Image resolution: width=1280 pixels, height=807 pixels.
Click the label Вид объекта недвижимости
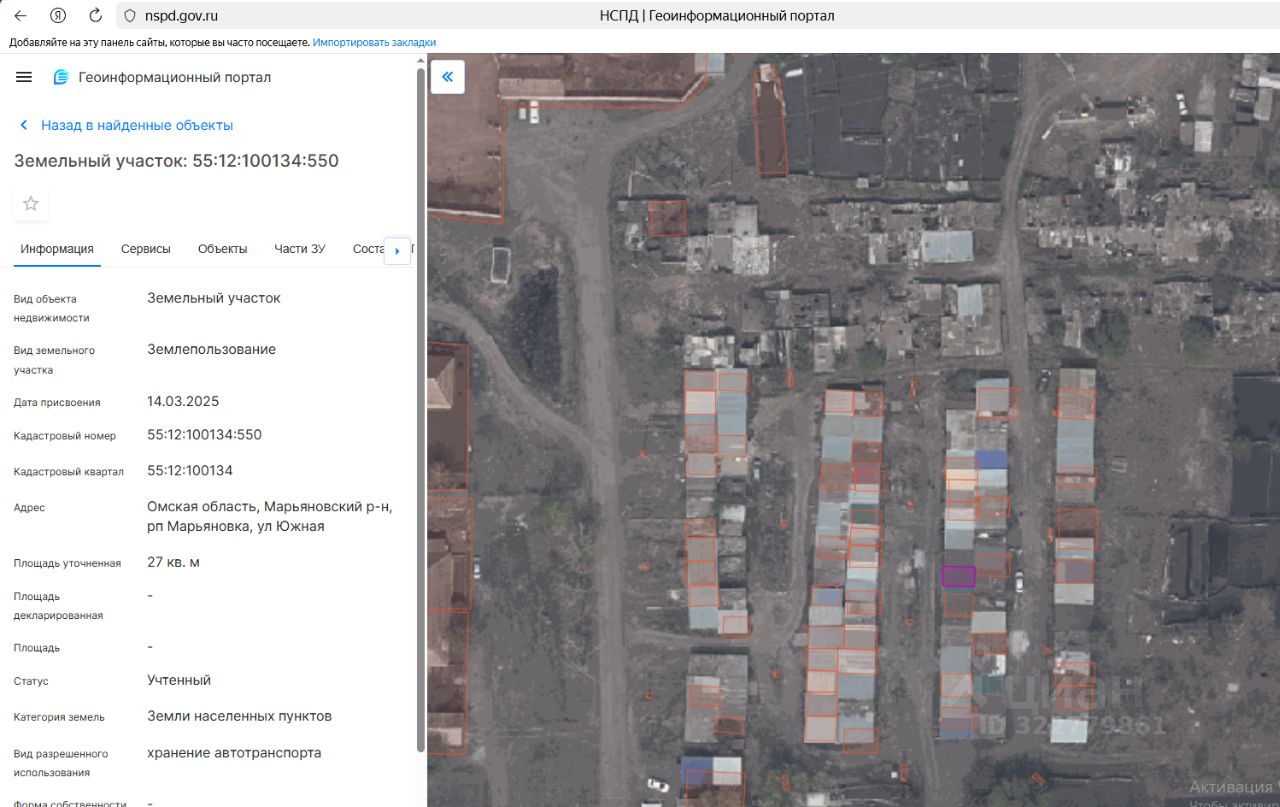(51, 308)
